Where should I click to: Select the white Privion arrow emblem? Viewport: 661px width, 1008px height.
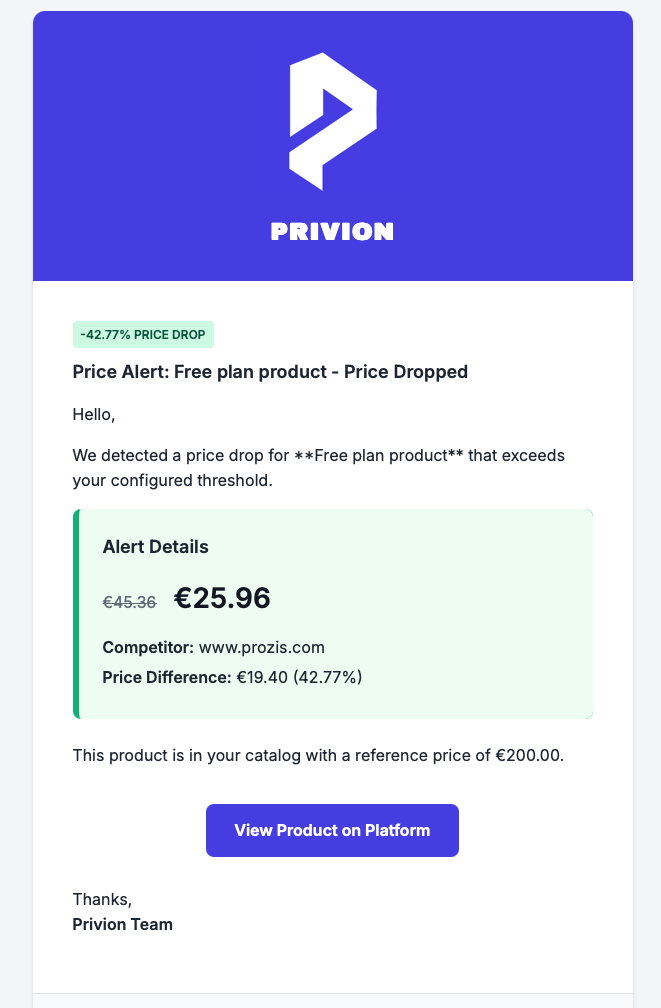point(332,120)
